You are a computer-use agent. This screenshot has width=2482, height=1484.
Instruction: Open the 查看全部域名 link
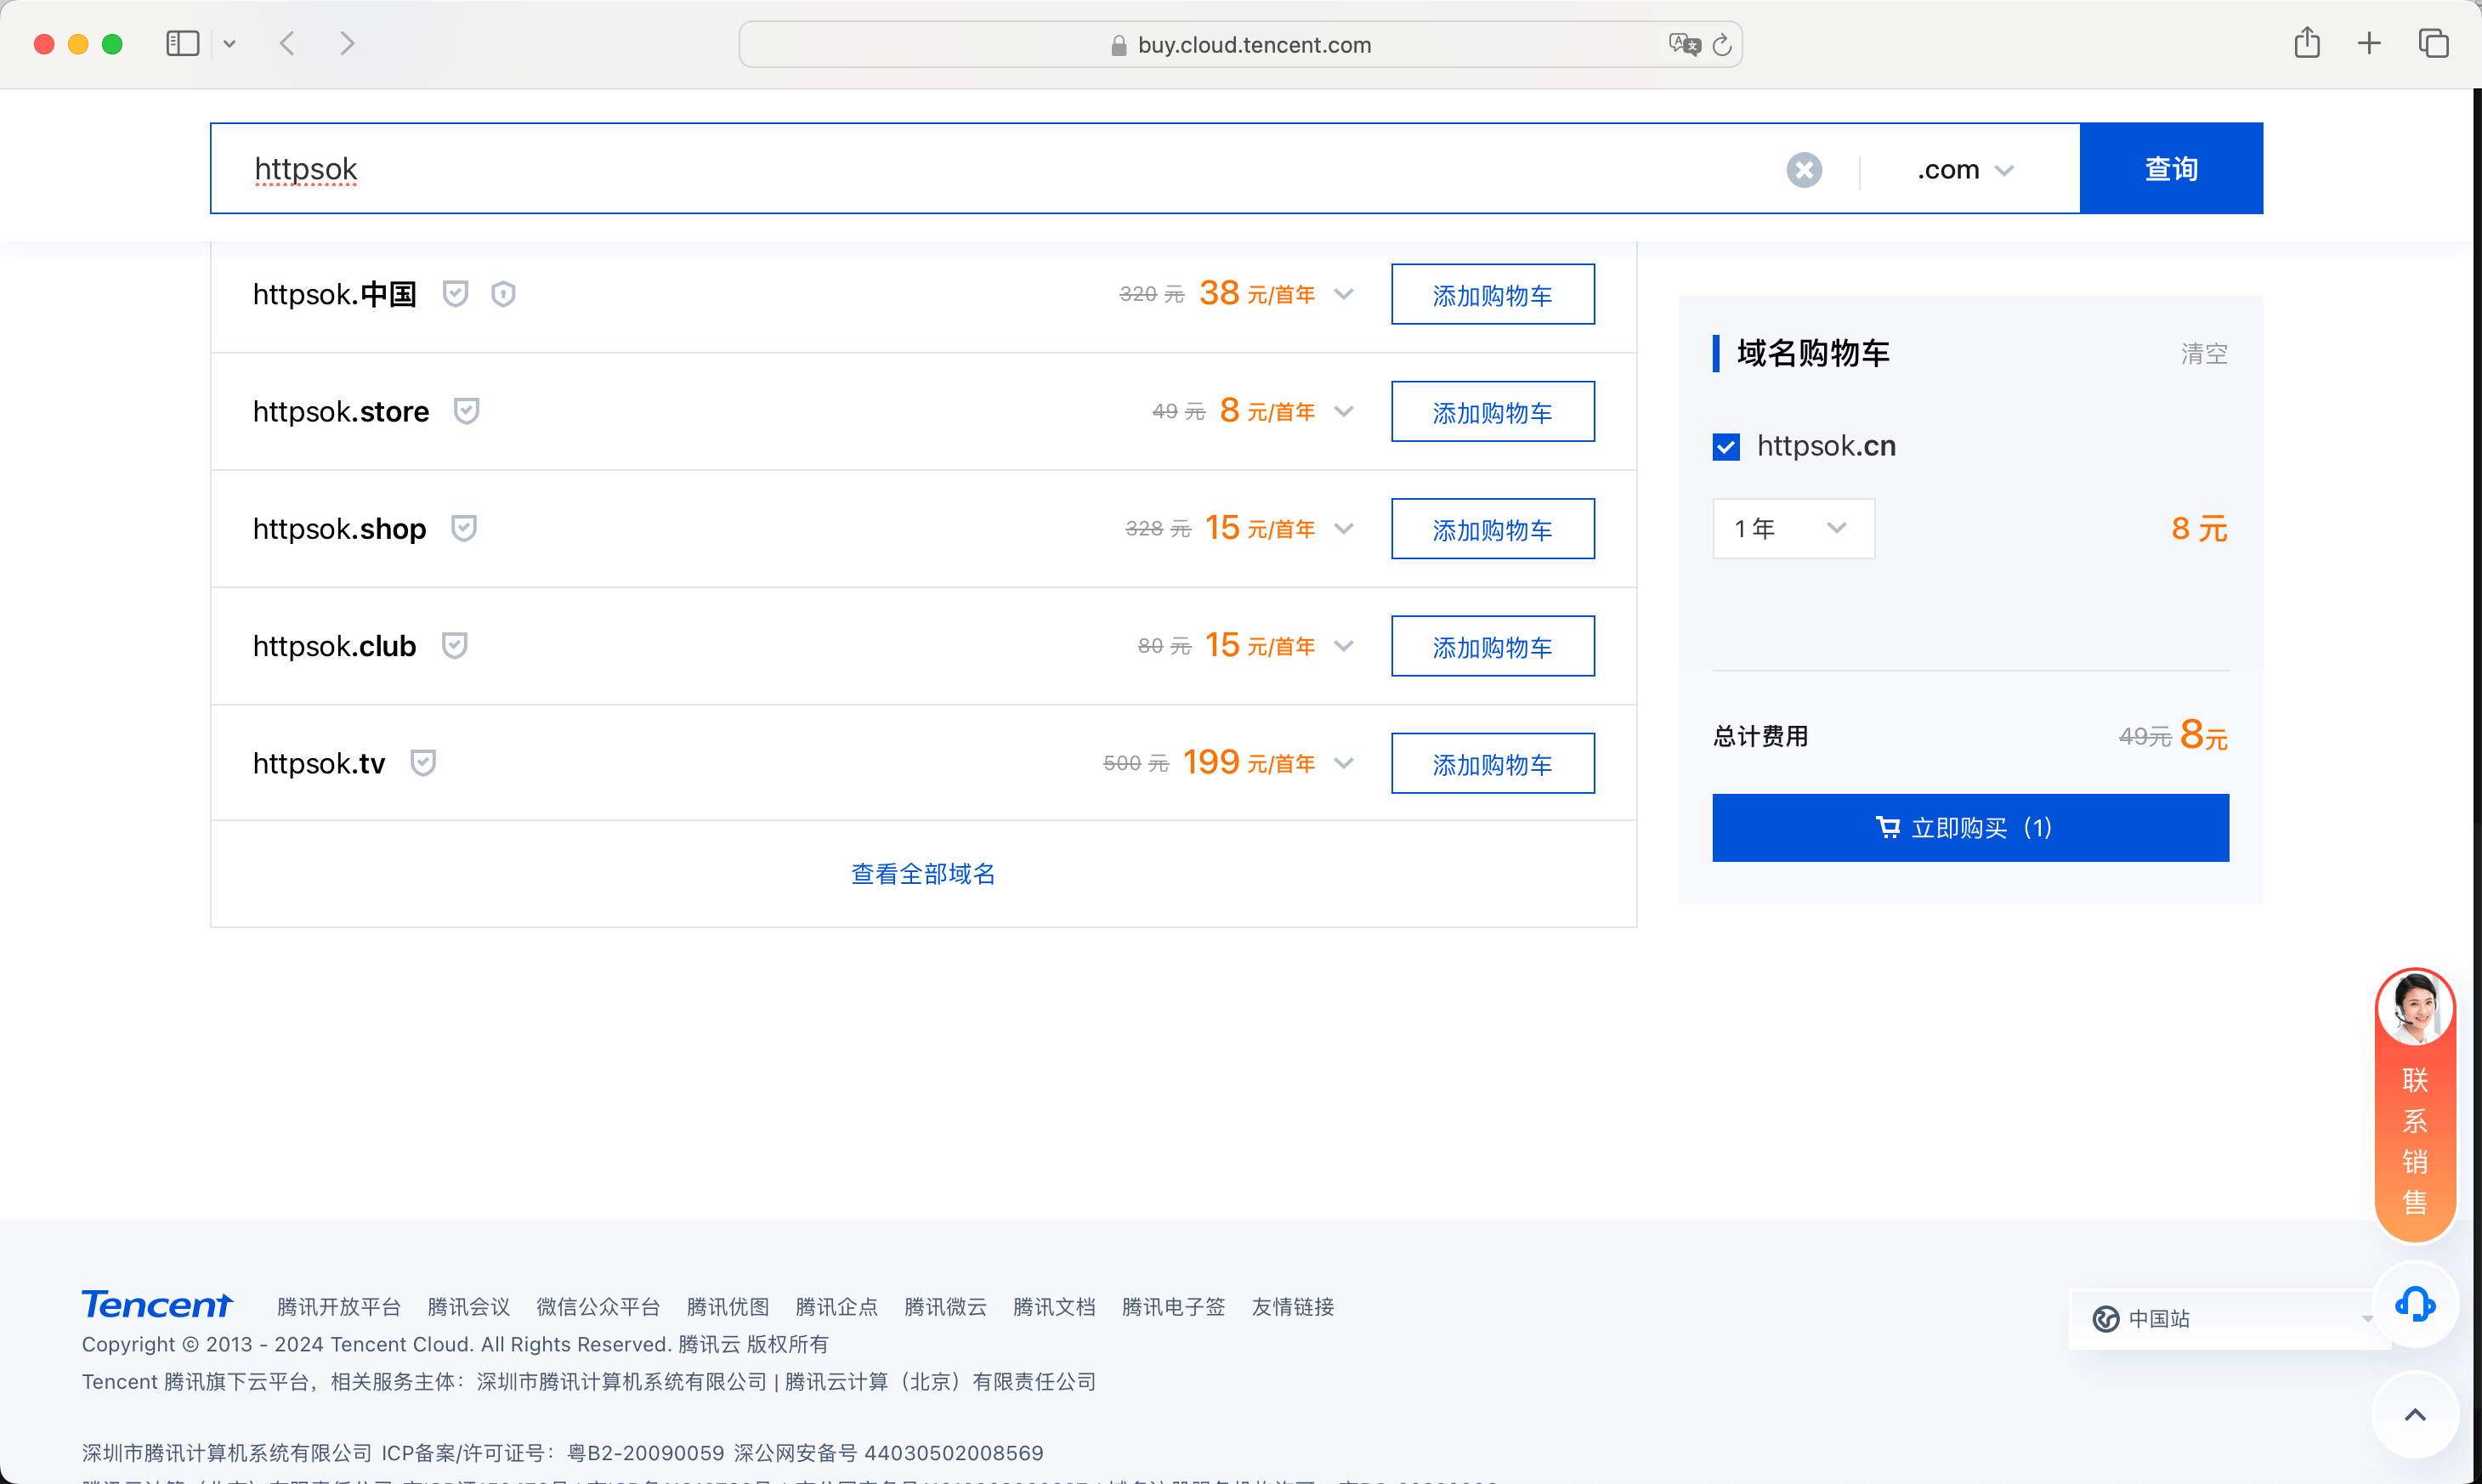coord(922,873)
